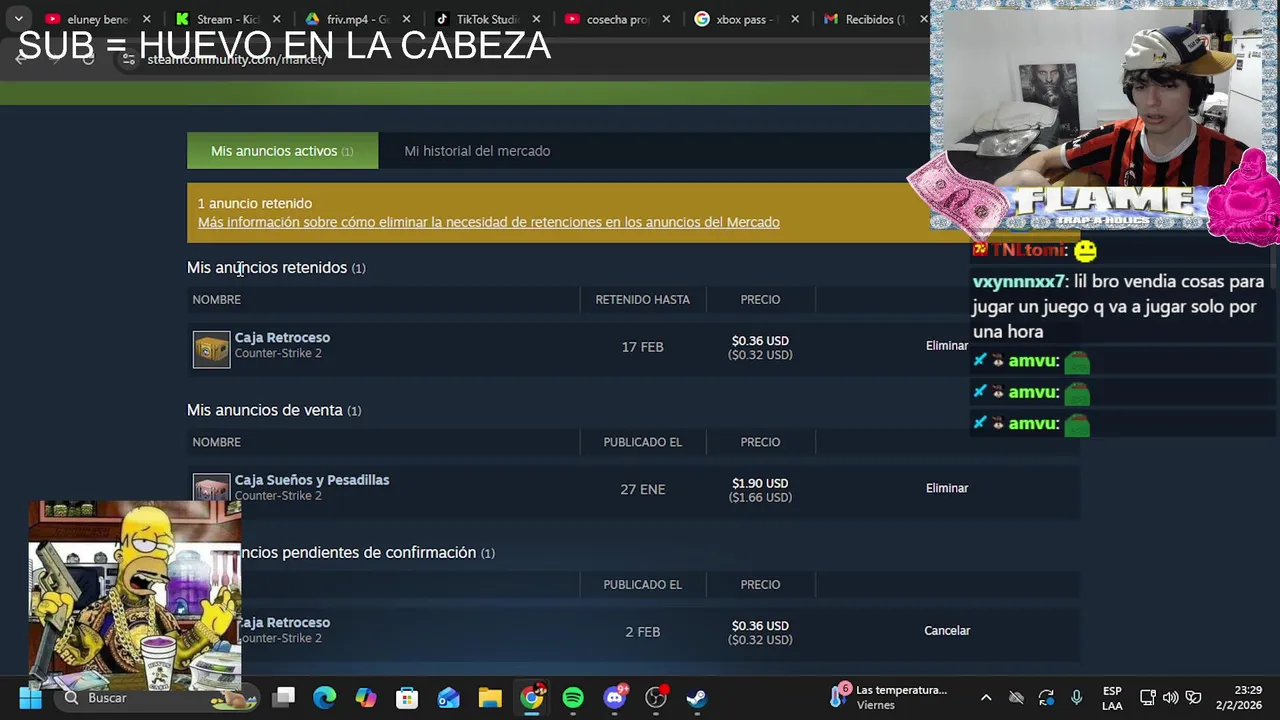Screen dimensions: 1280x720
Task: Launch Microsoft Edge from the taskbar
Action: [x=325, y=698]
